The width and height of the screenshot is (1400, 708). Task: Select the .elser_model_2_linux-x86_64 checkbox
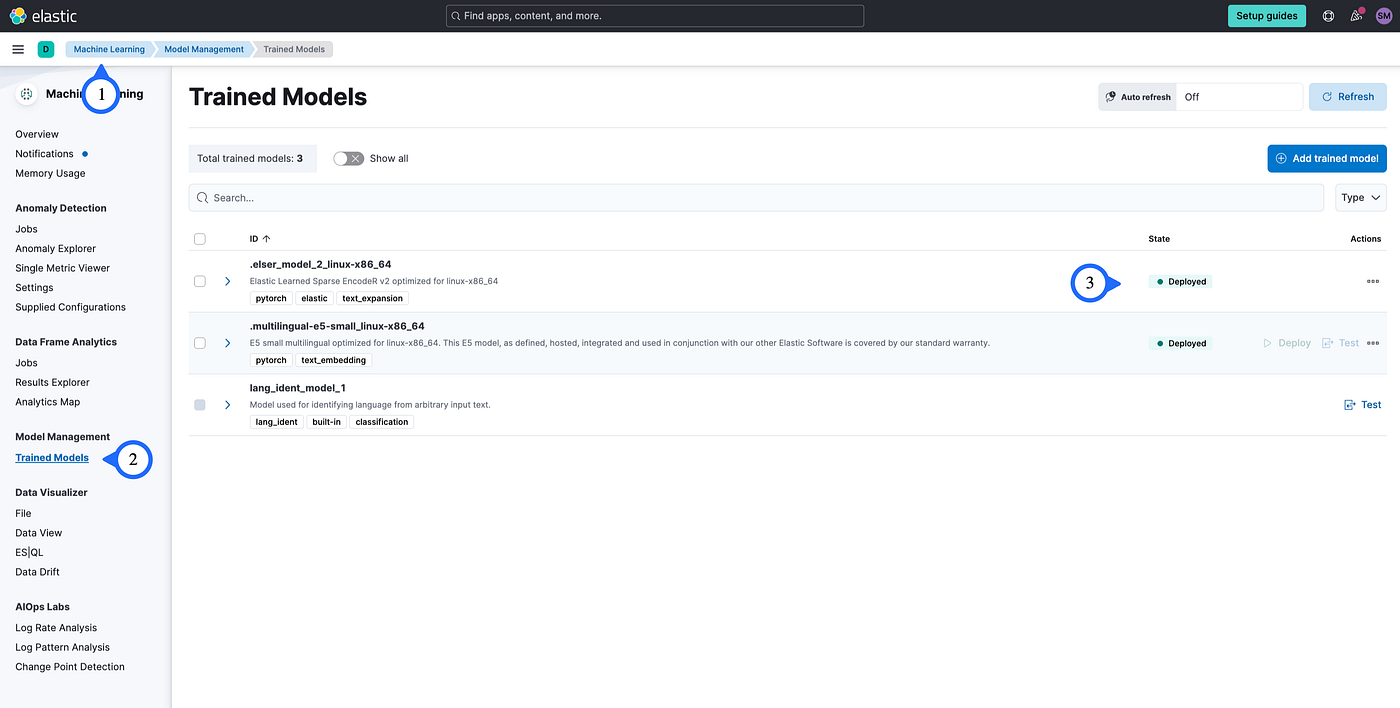point(199,281)
